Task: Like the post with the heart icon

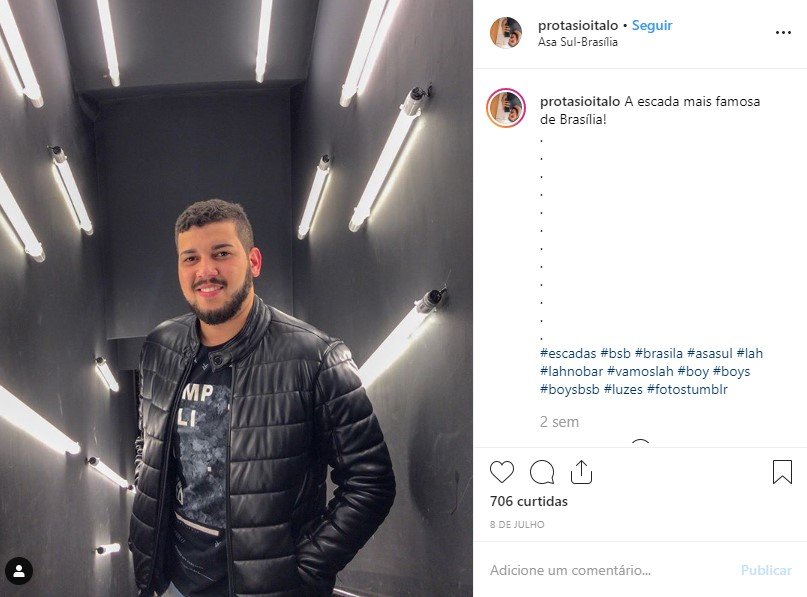Action: pos(502,472)
